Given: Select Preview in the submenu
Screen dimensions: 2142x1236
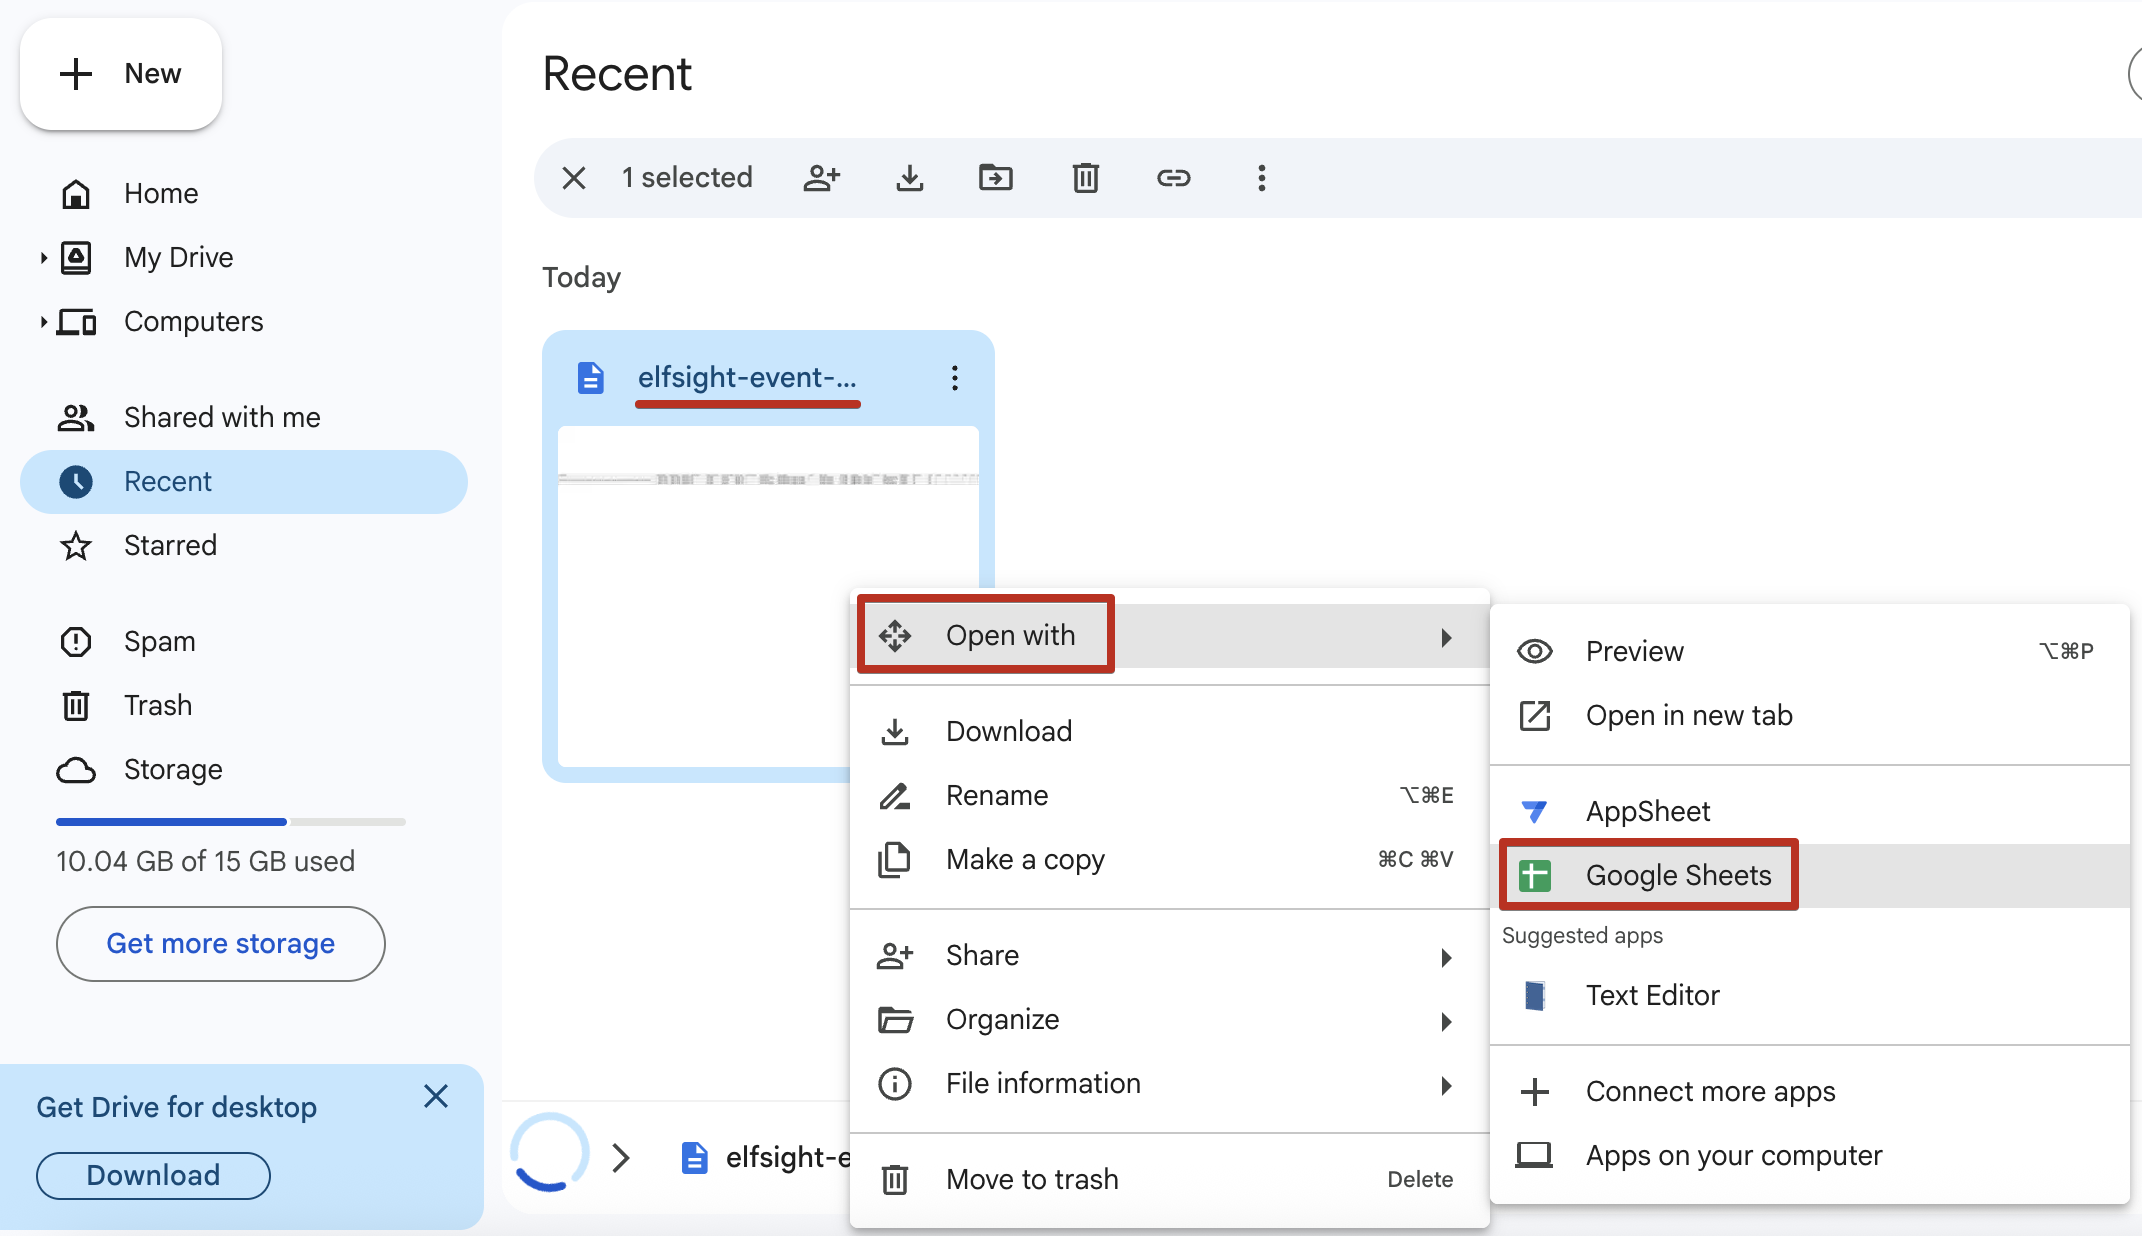Looking at the screenshot, I should point(1634,652).
